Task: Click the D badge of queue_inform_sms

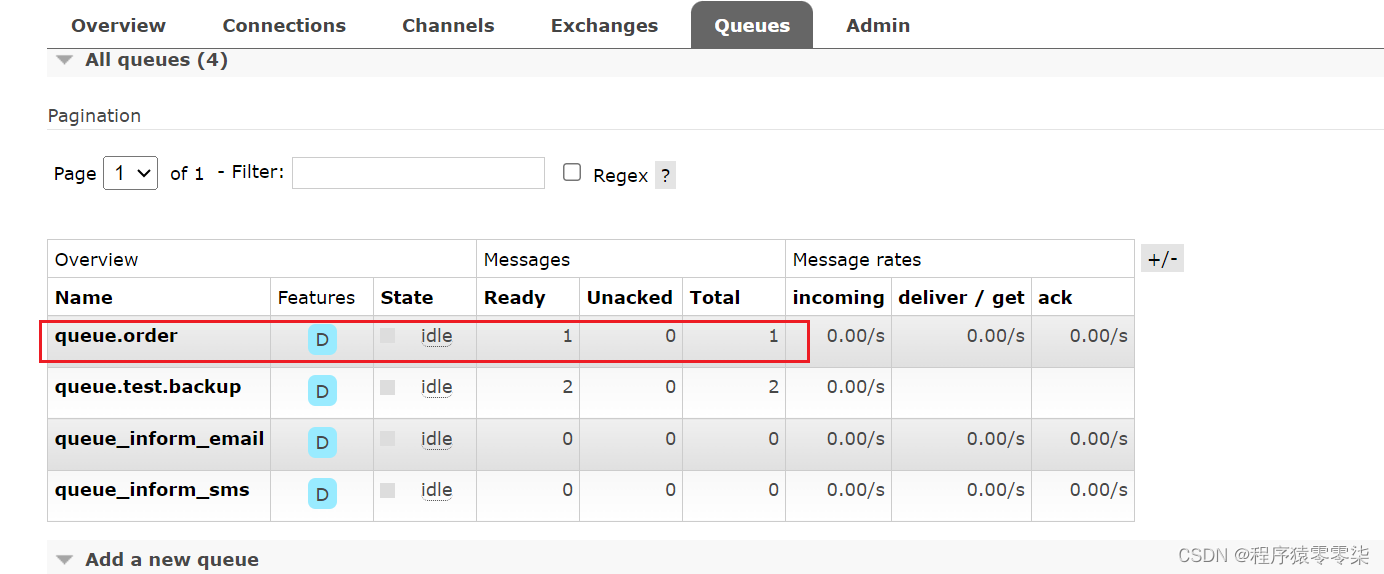Action: pyautogui.click(x=322, y=493)
